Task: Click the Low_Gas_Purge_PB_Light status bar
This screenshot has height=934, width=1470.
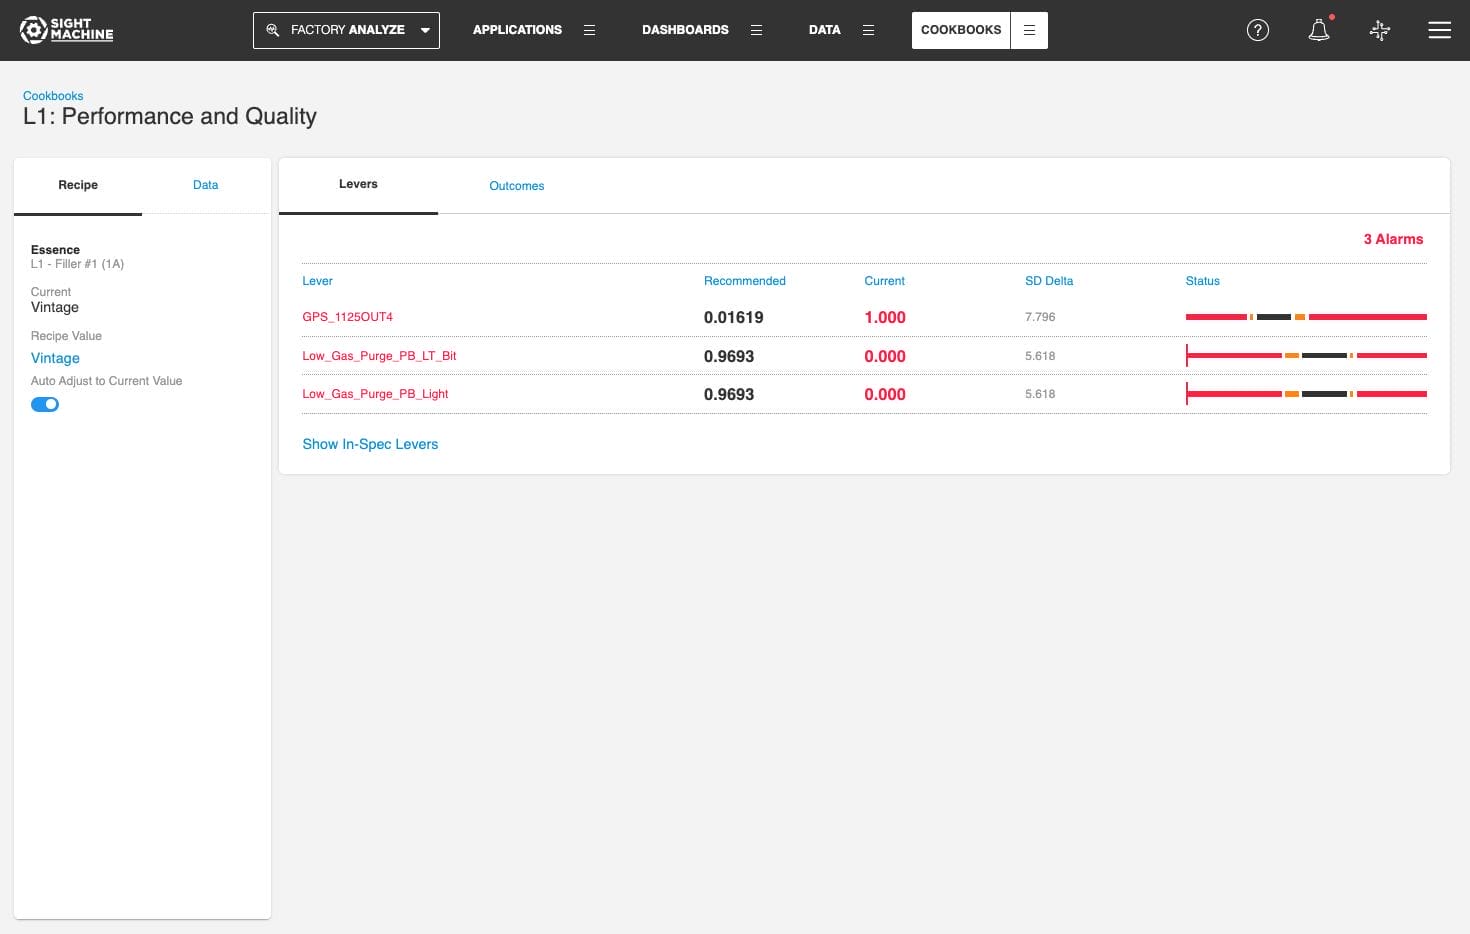Action: tap(1306, 394)
